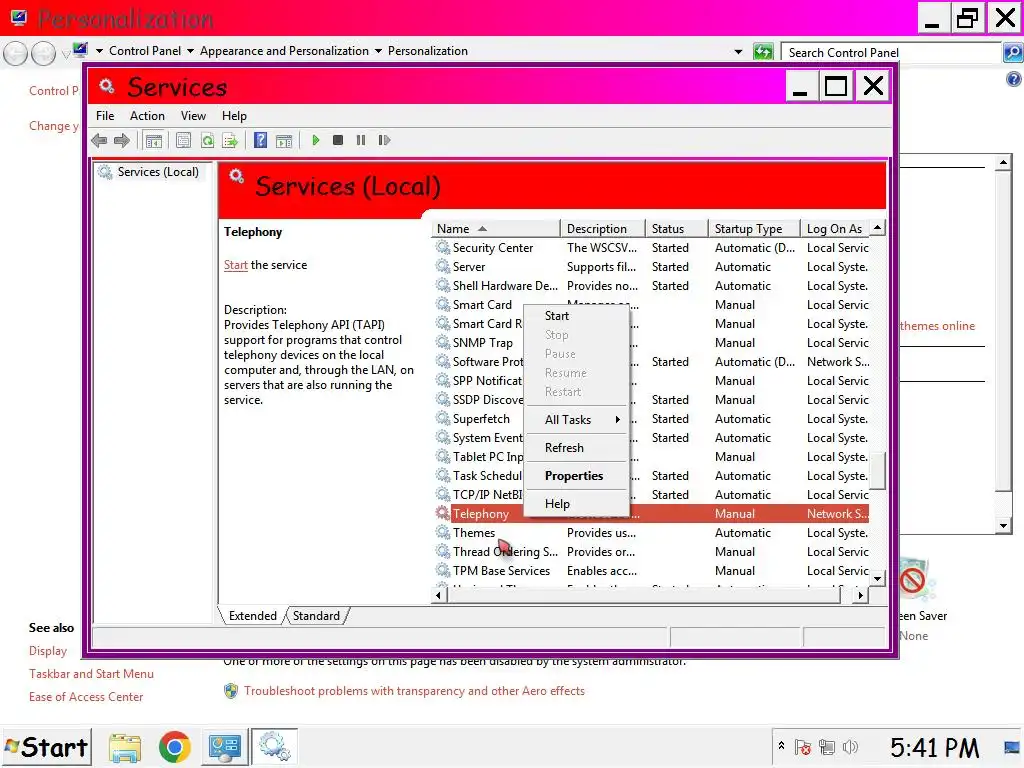Select the Thread Ordering Server row
The width and height of the screenshot is (1024, 768).
tap(651, 552)
